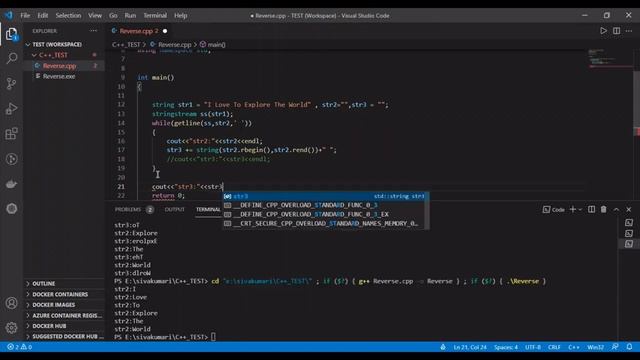Open the Explorer view in activity bar

point(11,34)
